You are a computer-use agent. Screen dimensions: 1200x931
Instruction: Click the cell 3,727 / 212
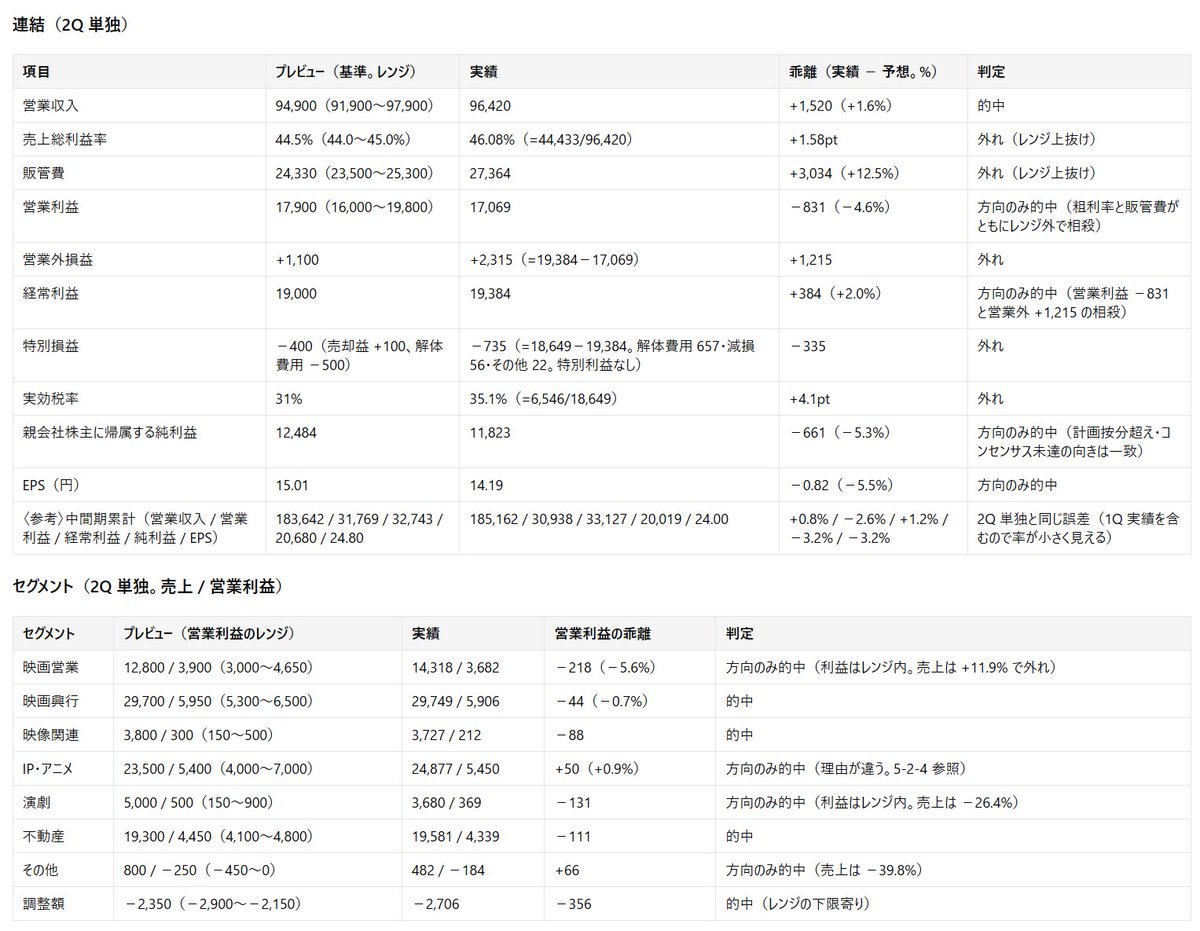446,735
